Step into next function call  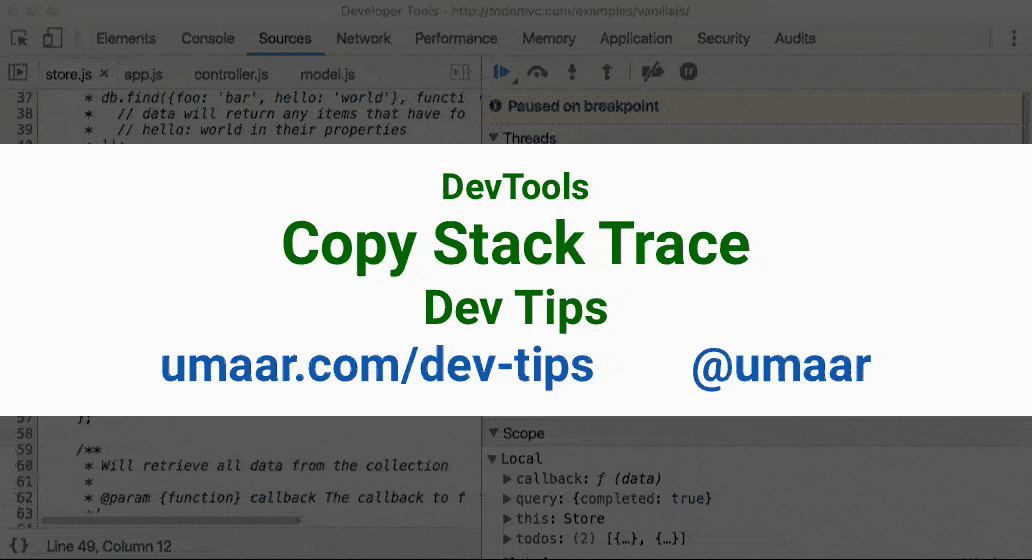(573, 72)
